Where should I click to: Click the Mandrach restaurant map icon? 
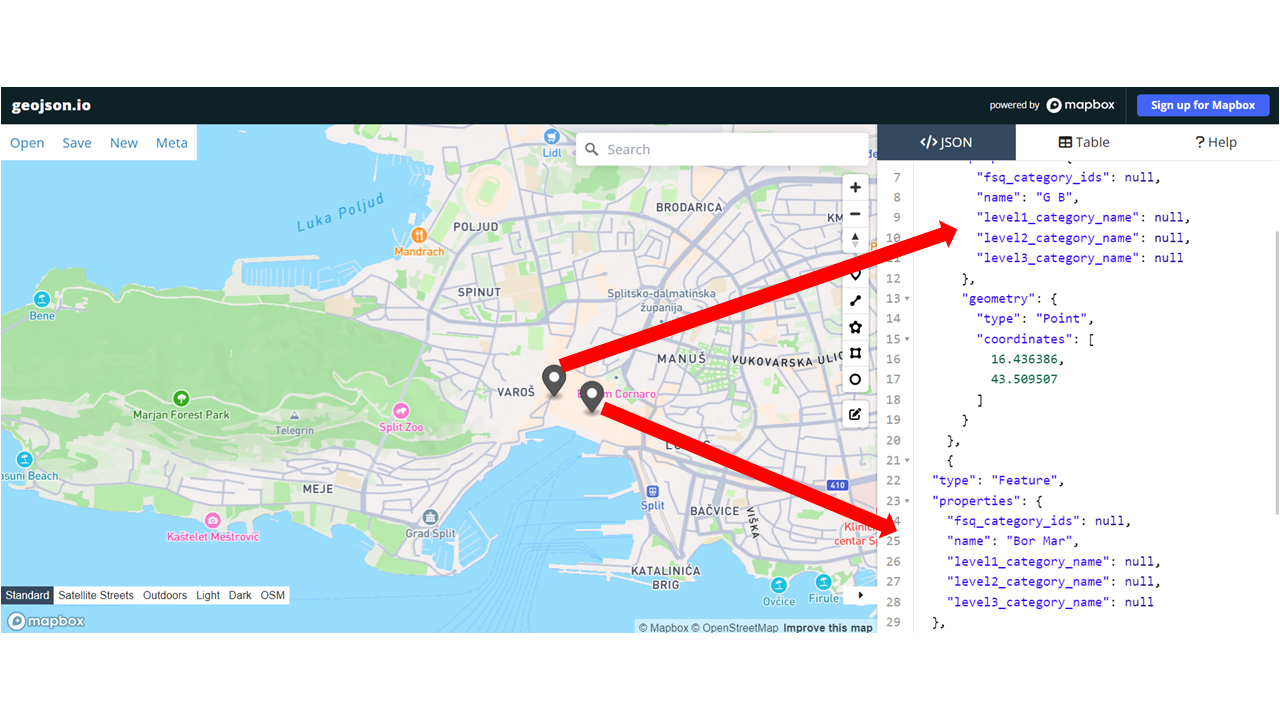(x=419, y=235)
